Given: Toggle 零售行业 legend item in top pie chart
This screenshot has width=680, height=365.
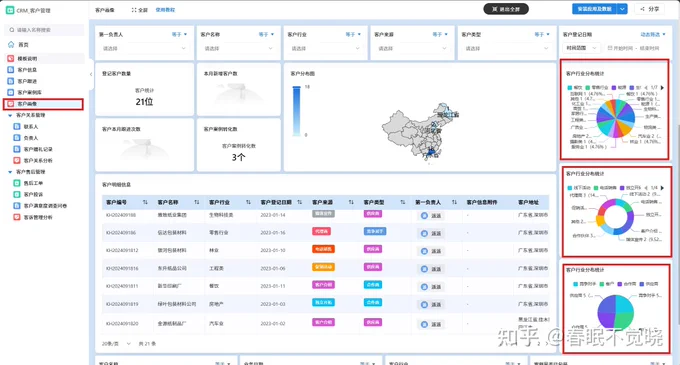Looking at the screenshot, I should tap(597, 88).
